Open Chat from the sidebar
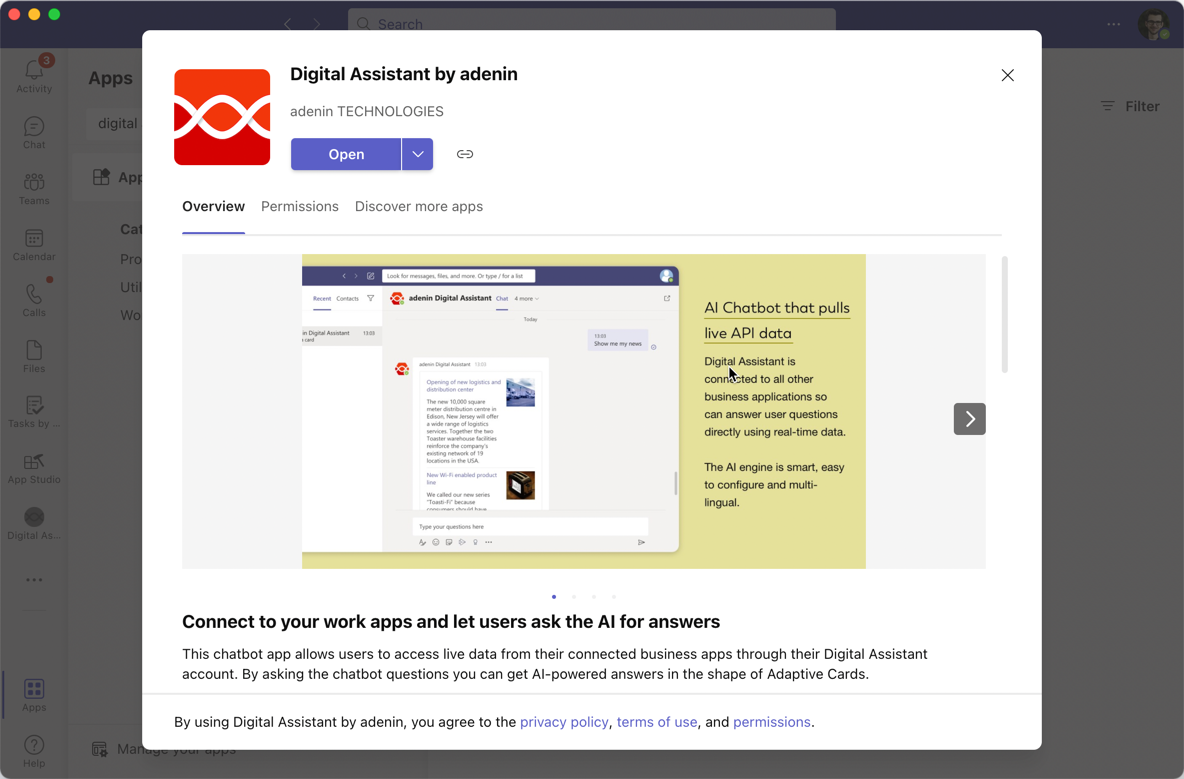This screenshot has height=779, width=1184. pyautogui.click(x=34, y=133)
